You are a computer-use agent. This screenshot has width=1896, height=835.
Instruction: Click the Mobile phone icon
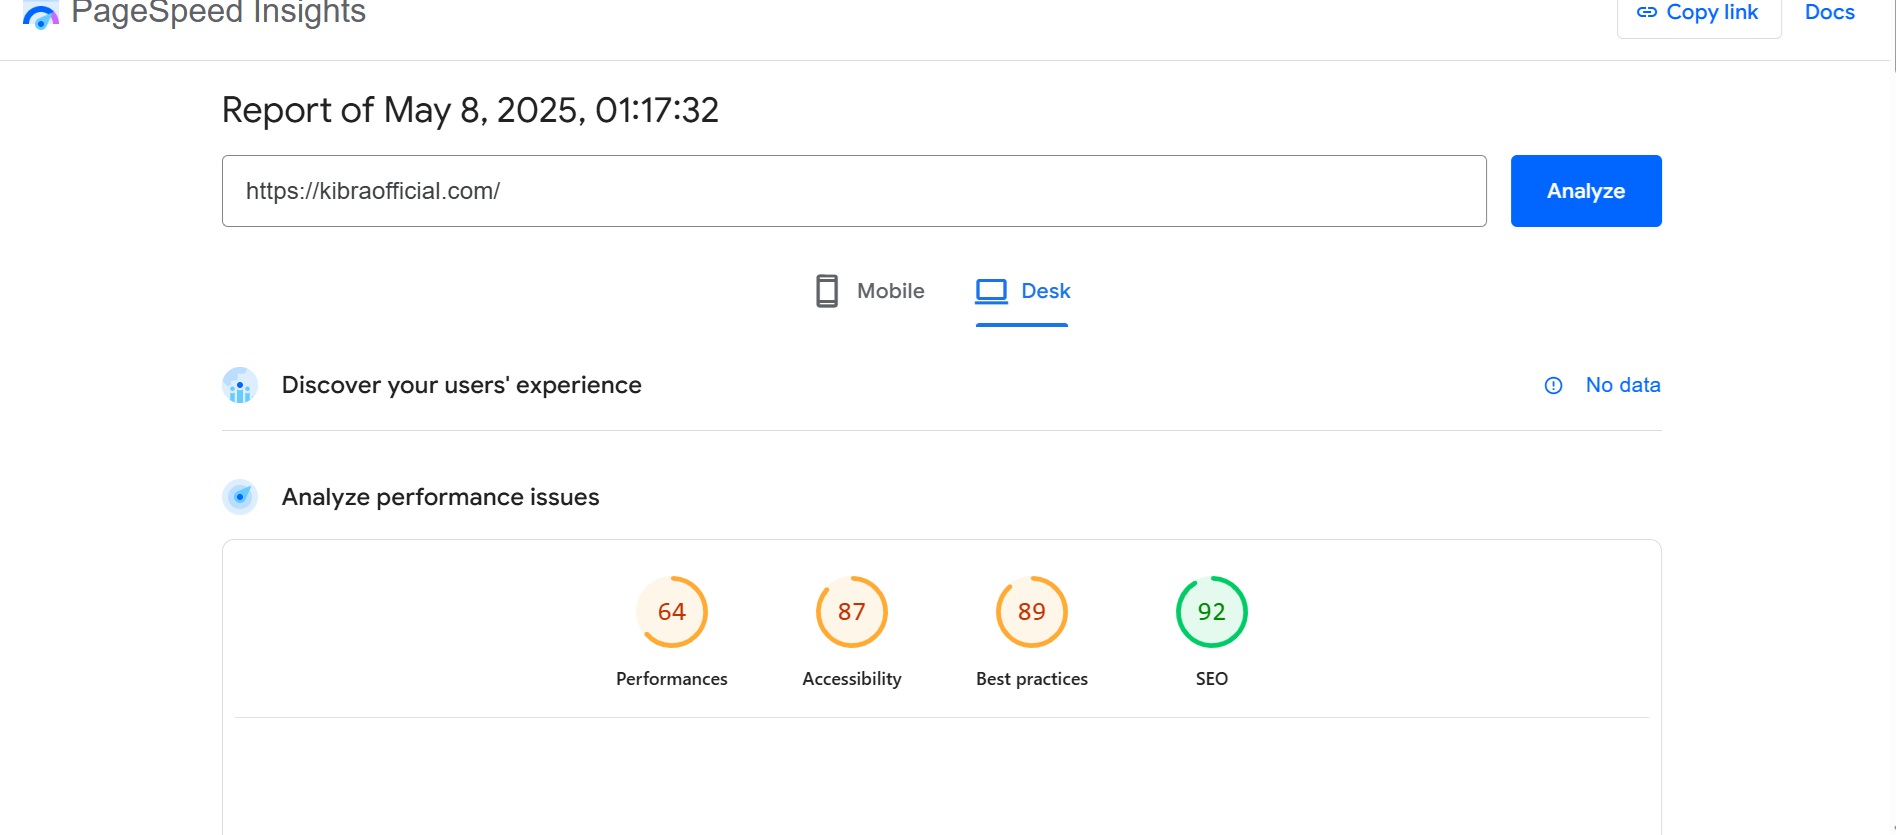click(x=827, y=291)
